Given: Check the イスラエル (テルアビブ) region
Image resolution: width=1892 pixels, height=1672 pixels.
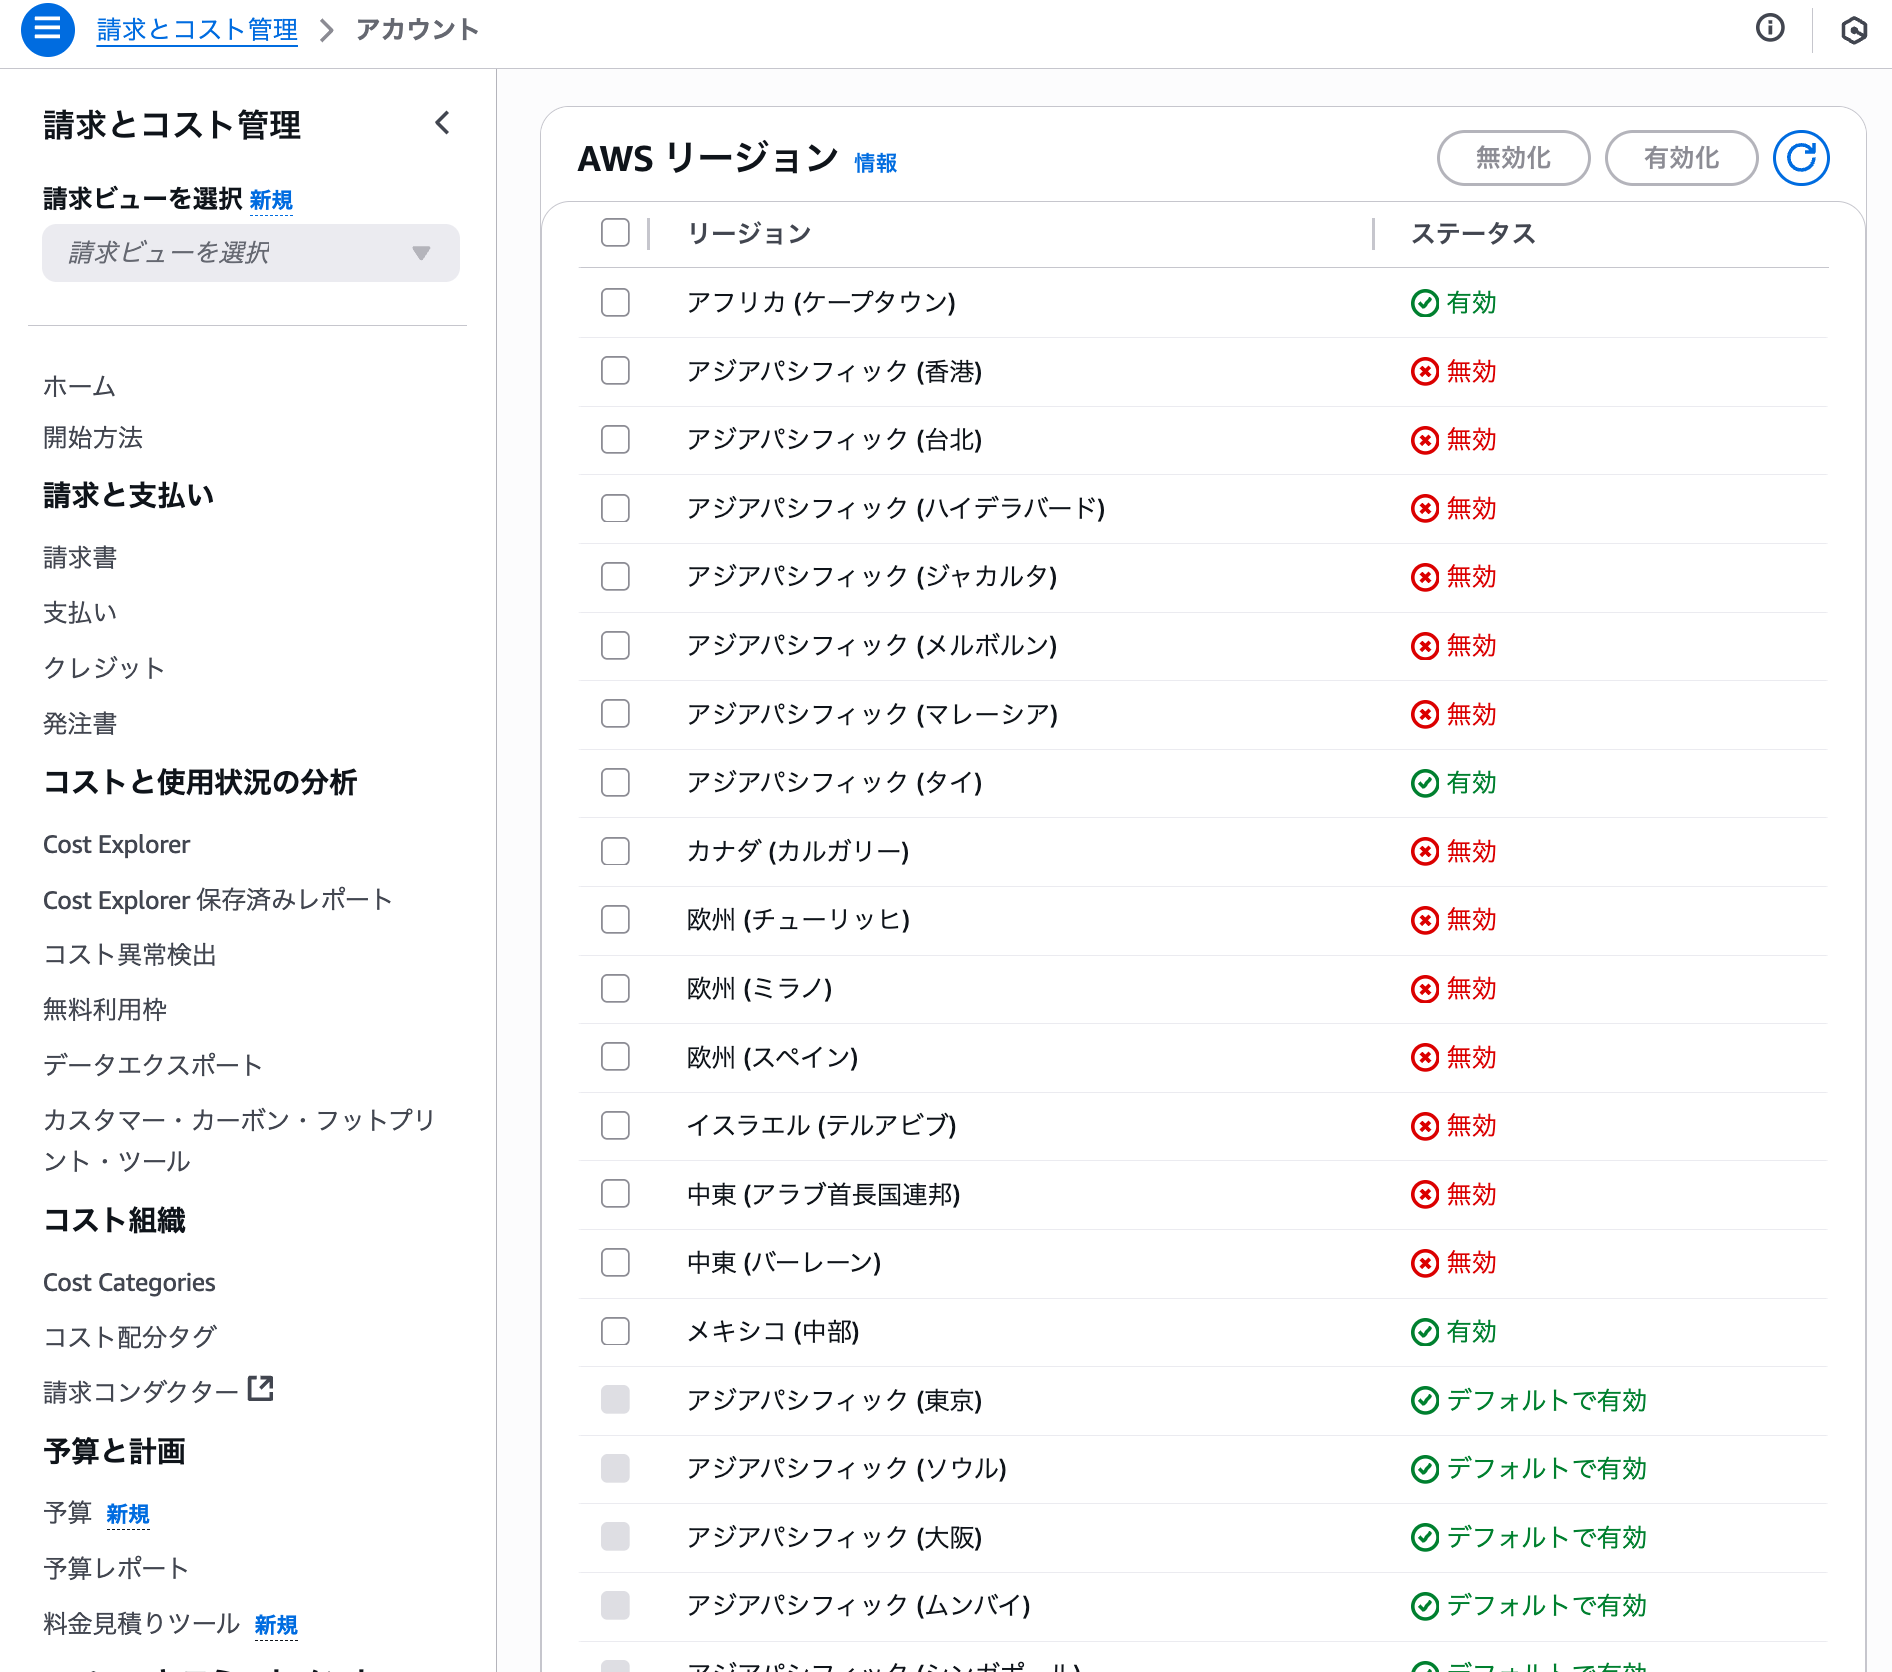Looking at the screenshot, I should (615, 1125).
